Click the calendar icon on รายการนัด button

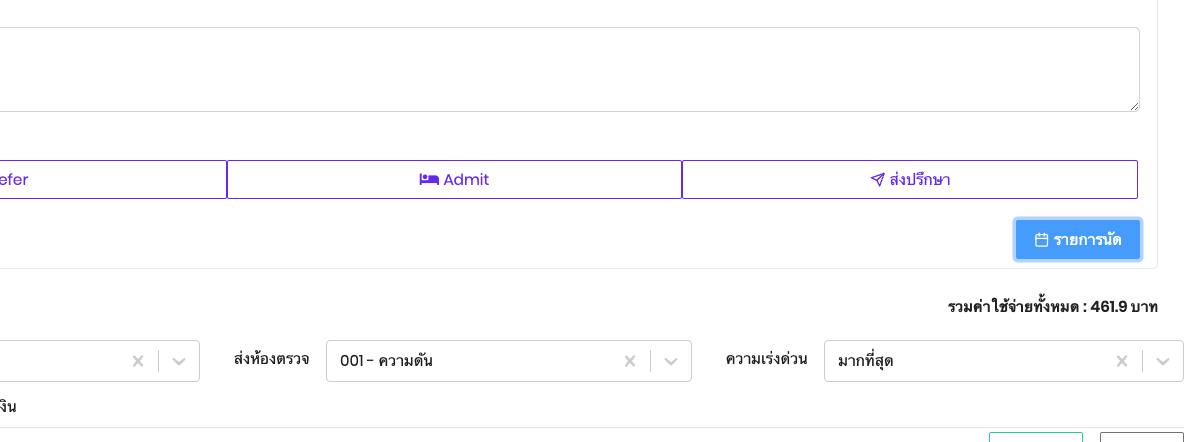(1041, 240)
